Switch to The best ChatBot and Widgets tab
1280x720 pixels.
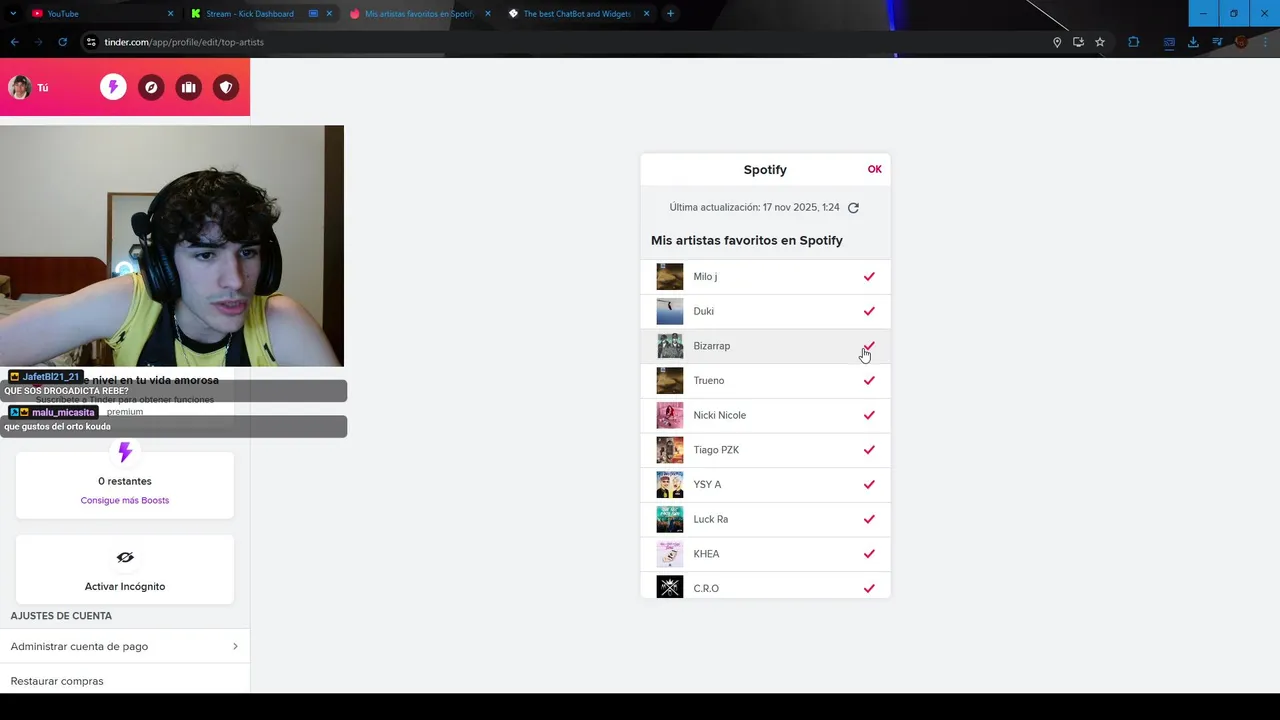(577, 14)
